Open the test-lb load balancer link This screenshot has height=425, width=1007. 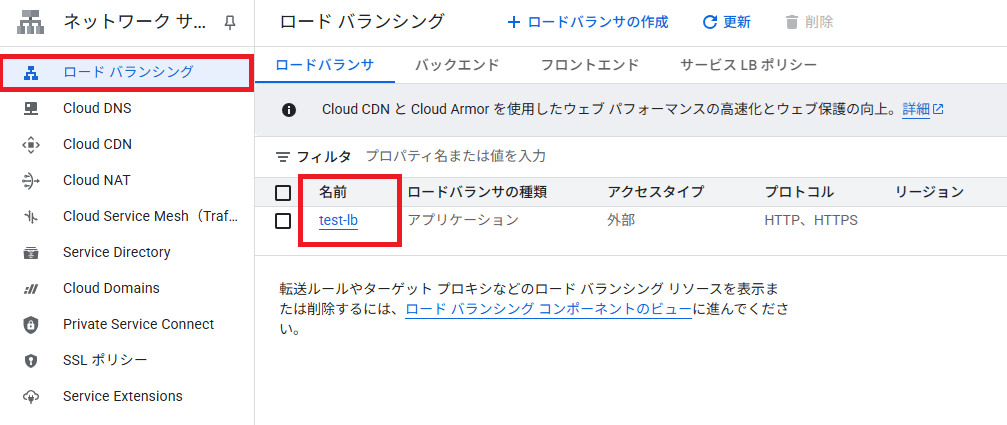pyautogui.click(x=338, y=221)
